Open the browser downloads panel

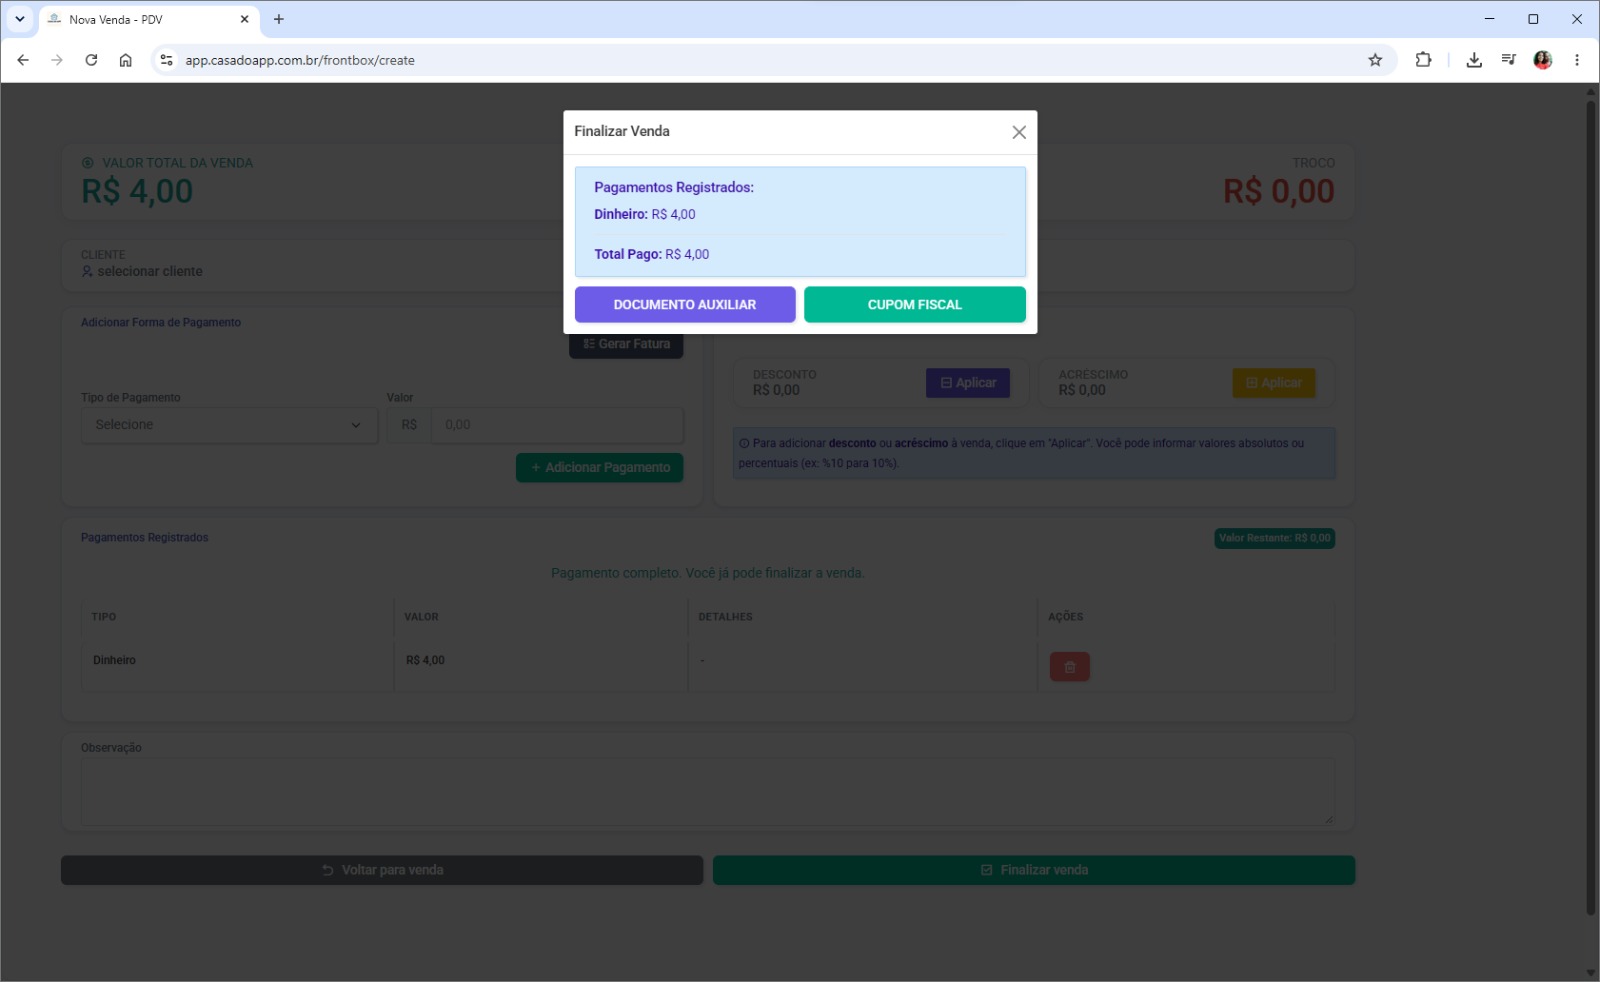[x=1474, y=60]
